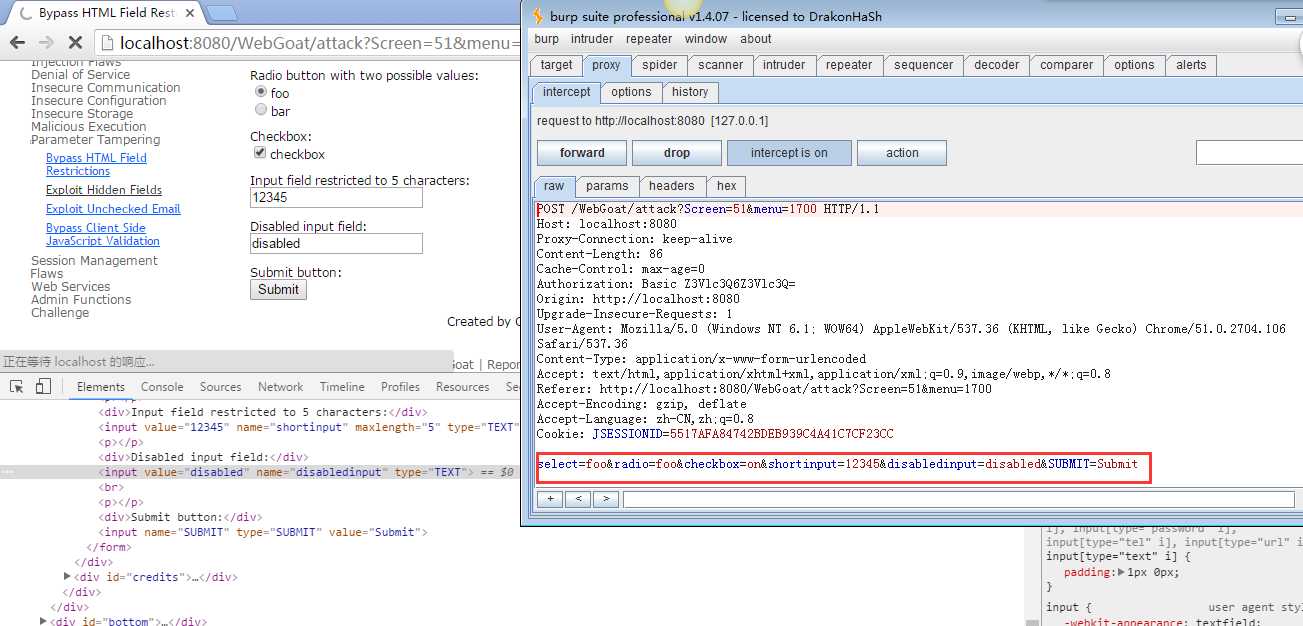This screenshot has height=626, width=1303.
Task: Switch to the Burp 'proxy' tab
Action: coord(606,65)
